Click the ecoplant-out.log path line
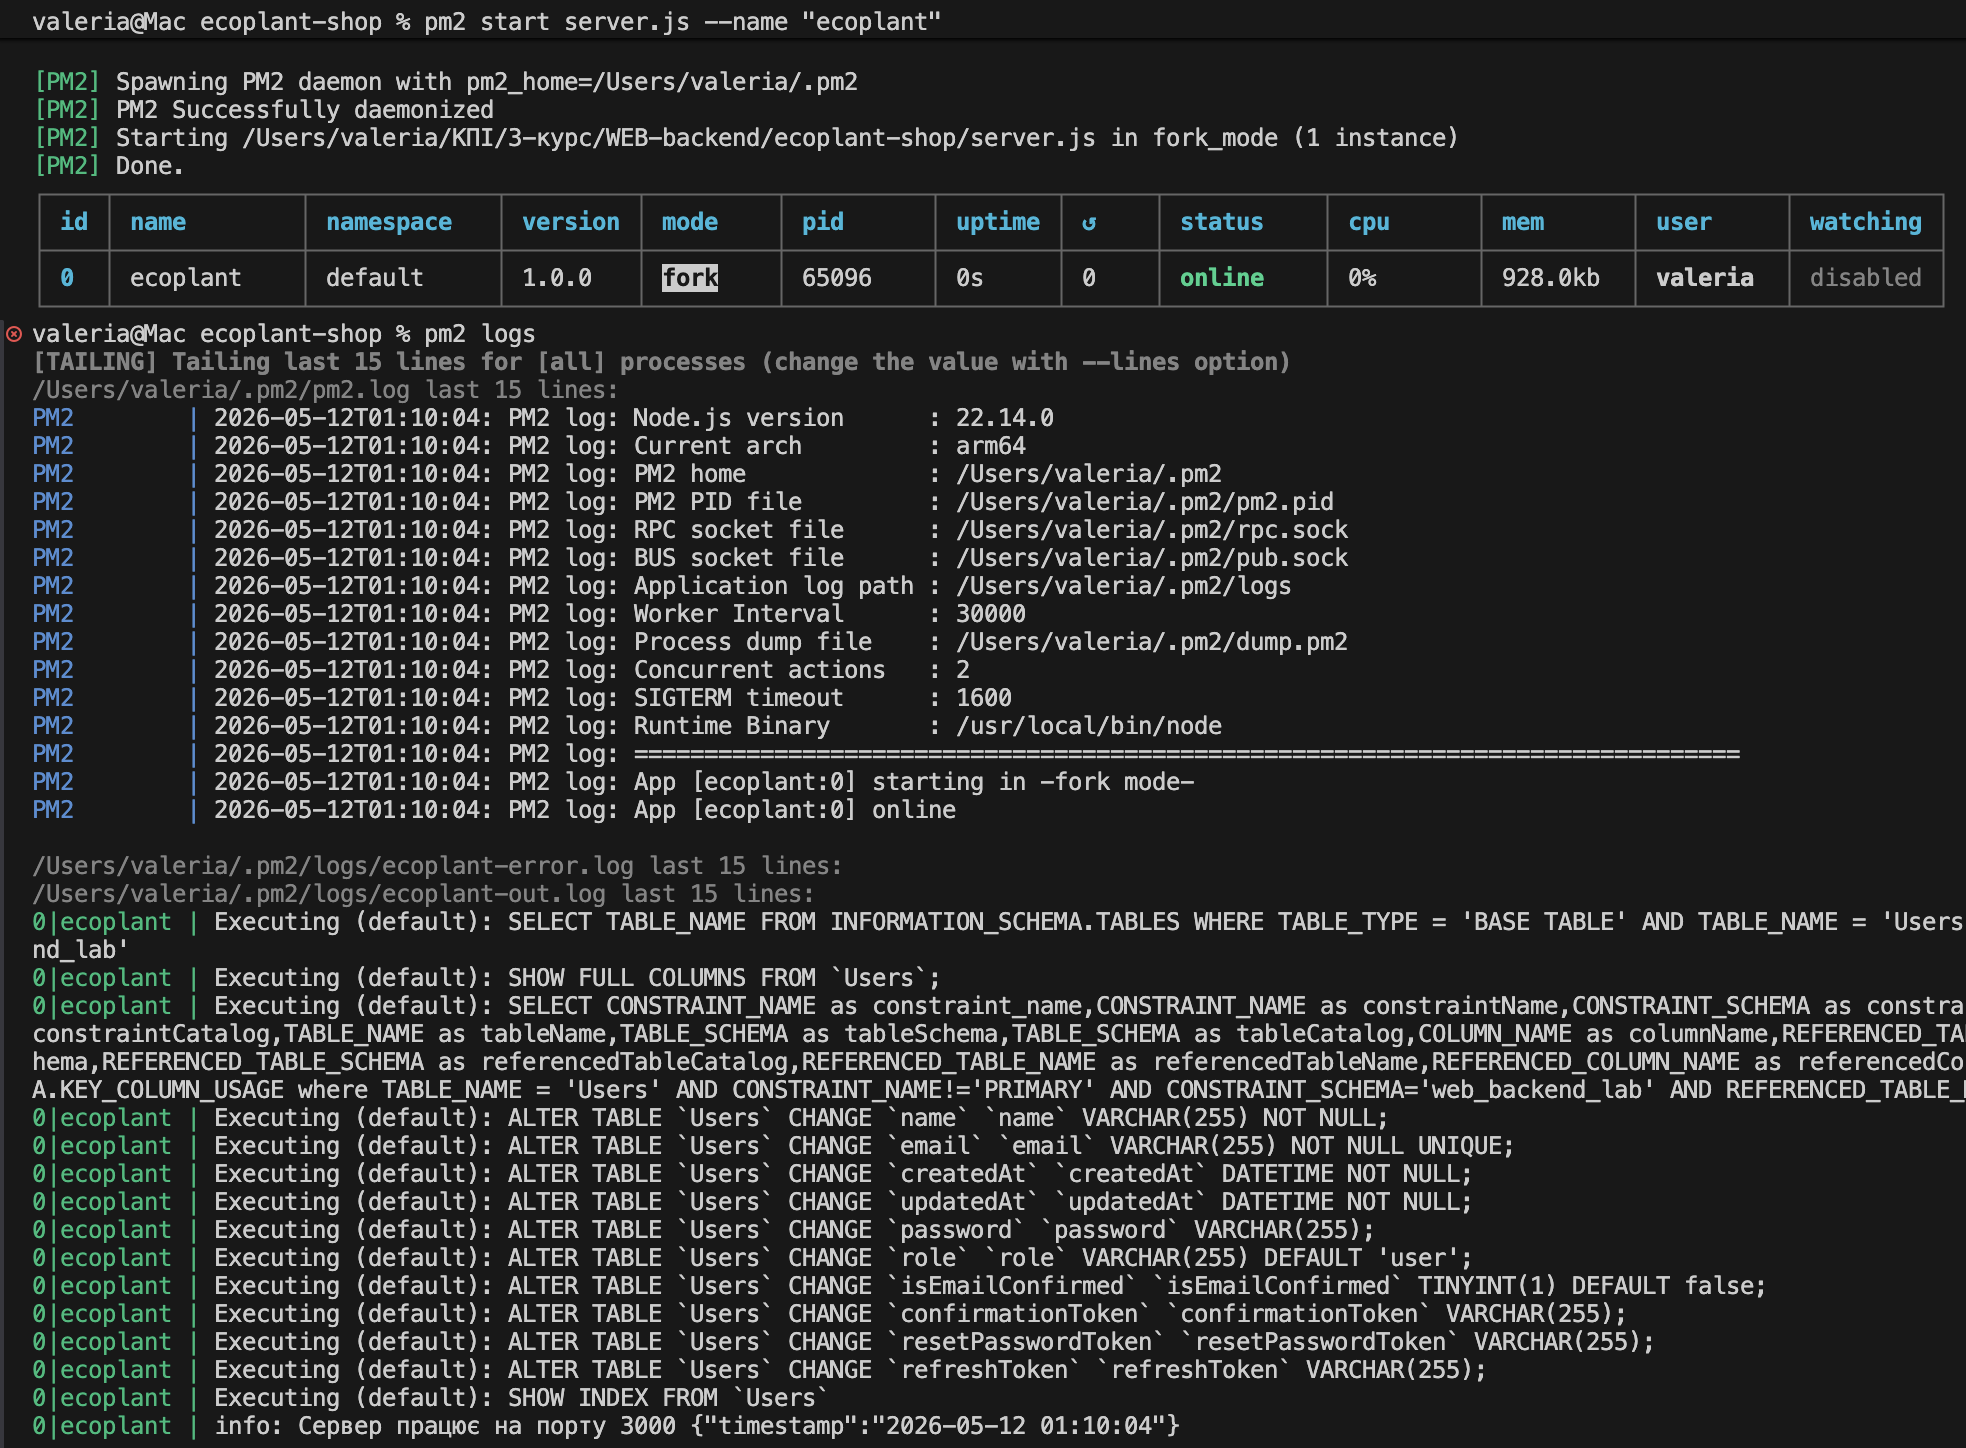 [424, 894]
